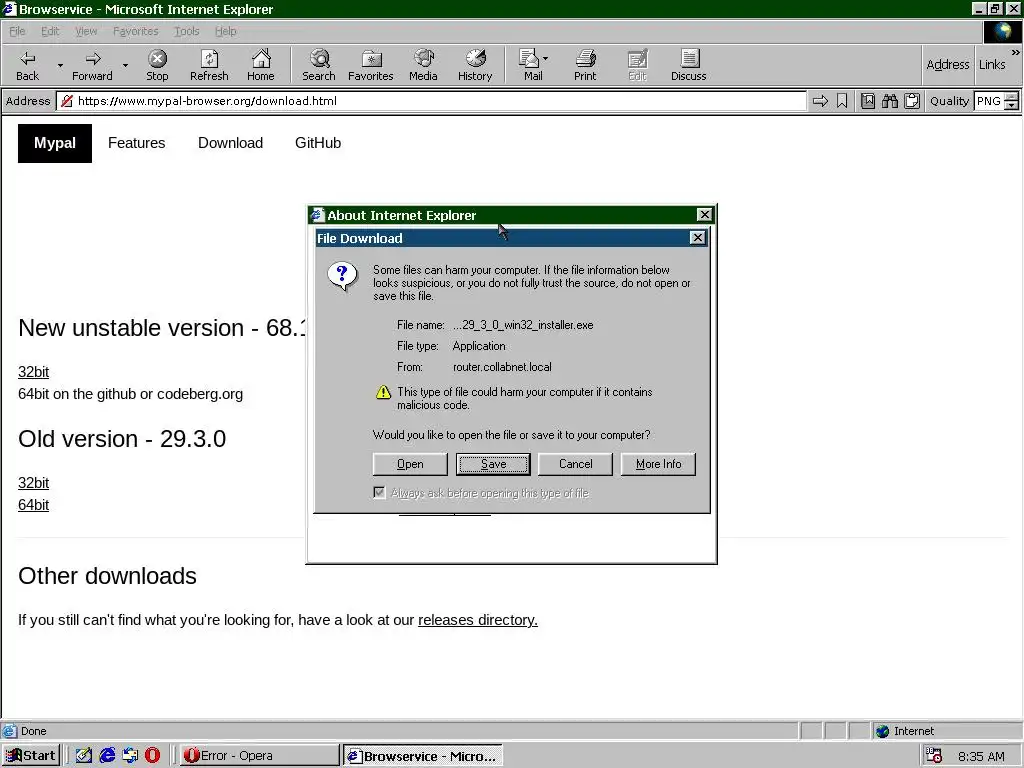Viewport: 1024px width, 768px height.
Task: Click the Mypal logo navigation link
Action: click(55, 143)
